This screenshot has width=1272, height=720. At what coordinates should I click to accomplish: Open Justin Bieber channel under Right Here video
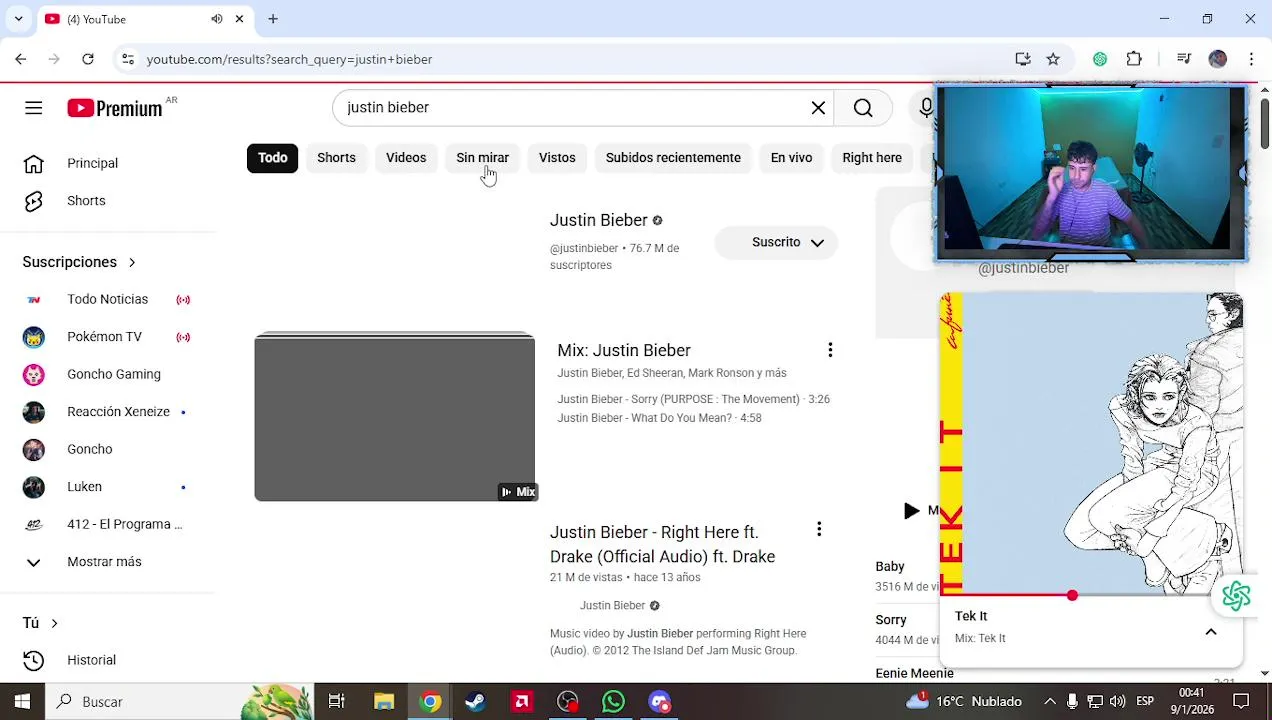pos(613,605)
